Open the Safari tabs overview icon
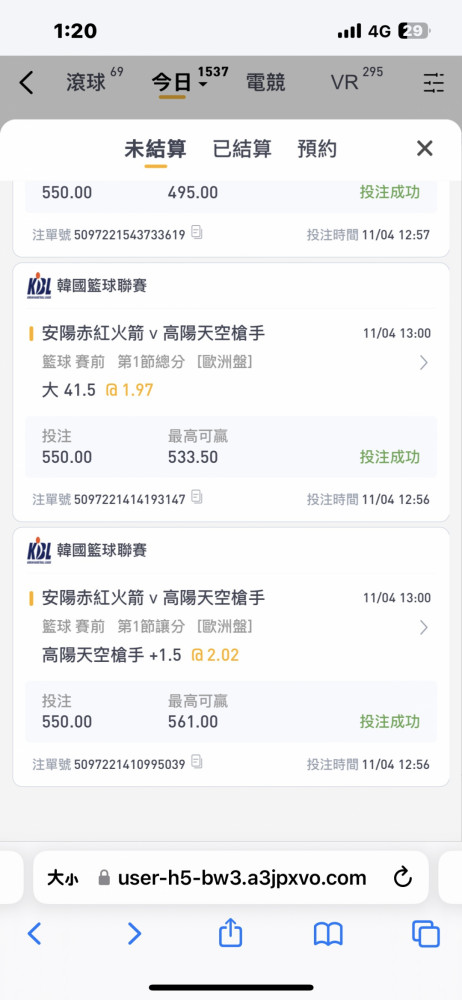The width and height of the screenshot is (462, 1000). point(426,934)
